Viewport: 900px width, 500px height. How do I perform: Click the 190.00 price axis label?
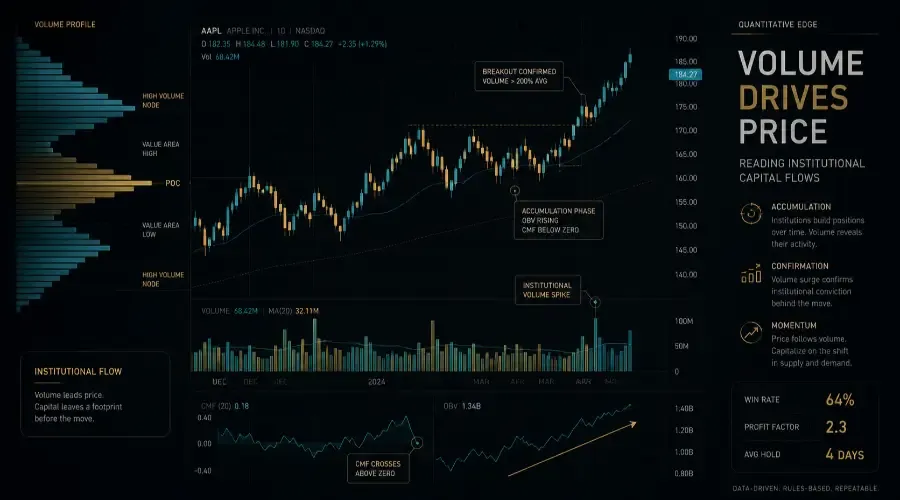tap(686, 38)
